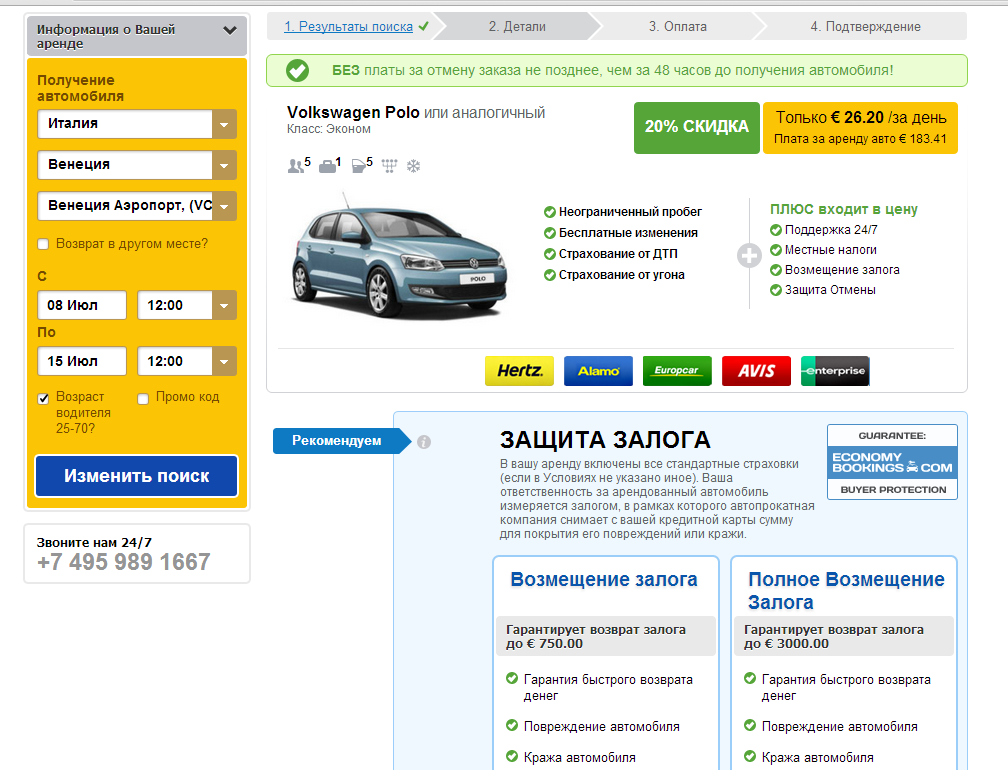The height and width of the screenshot is (770, 1008).
Task: Click checkmark icon beside Местные налоги
Action: (x=776, y=250)
